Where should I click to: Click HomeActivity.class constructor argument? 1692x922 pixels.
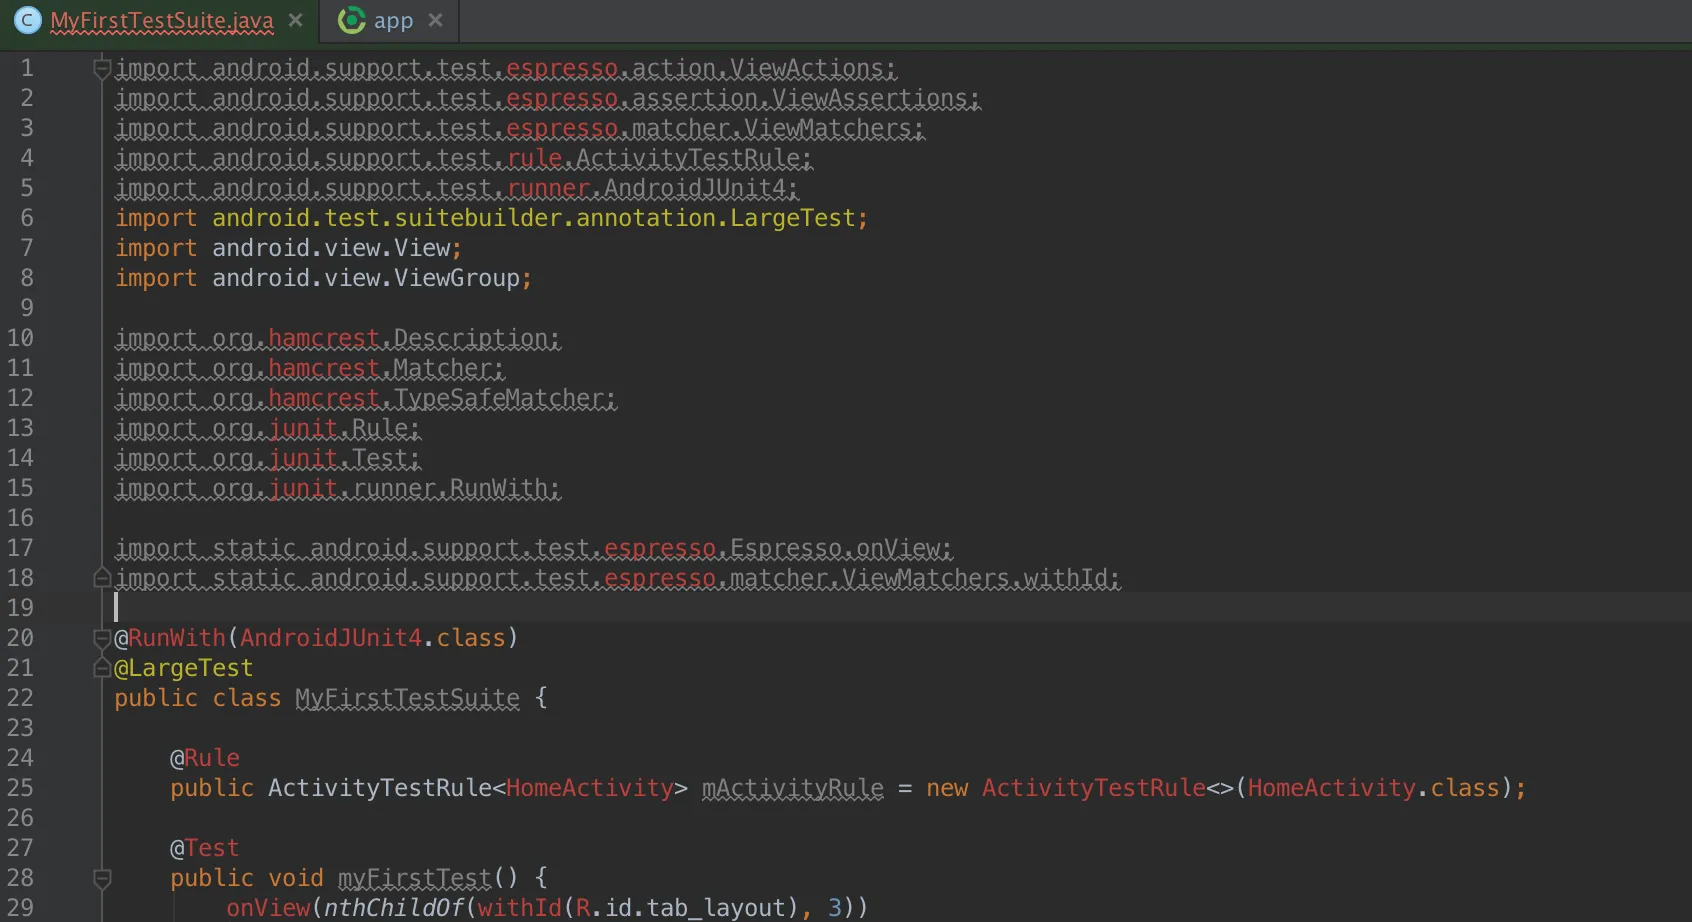pos(1375,788)
